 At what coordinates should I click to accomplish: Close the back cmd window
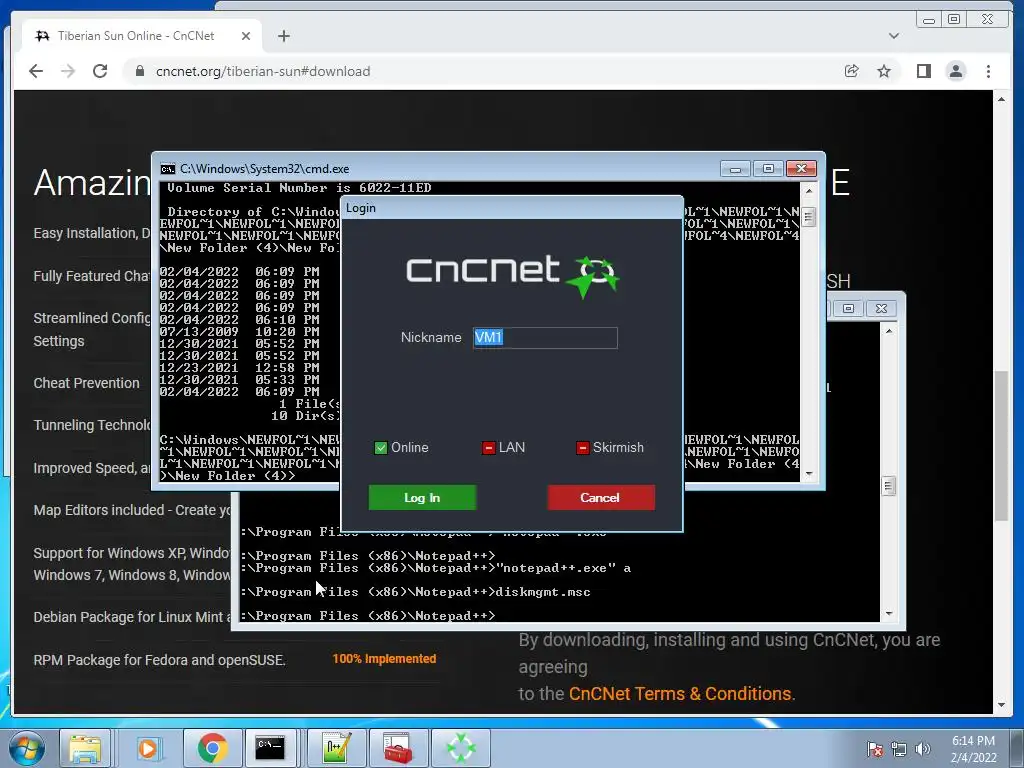point(881,308)
